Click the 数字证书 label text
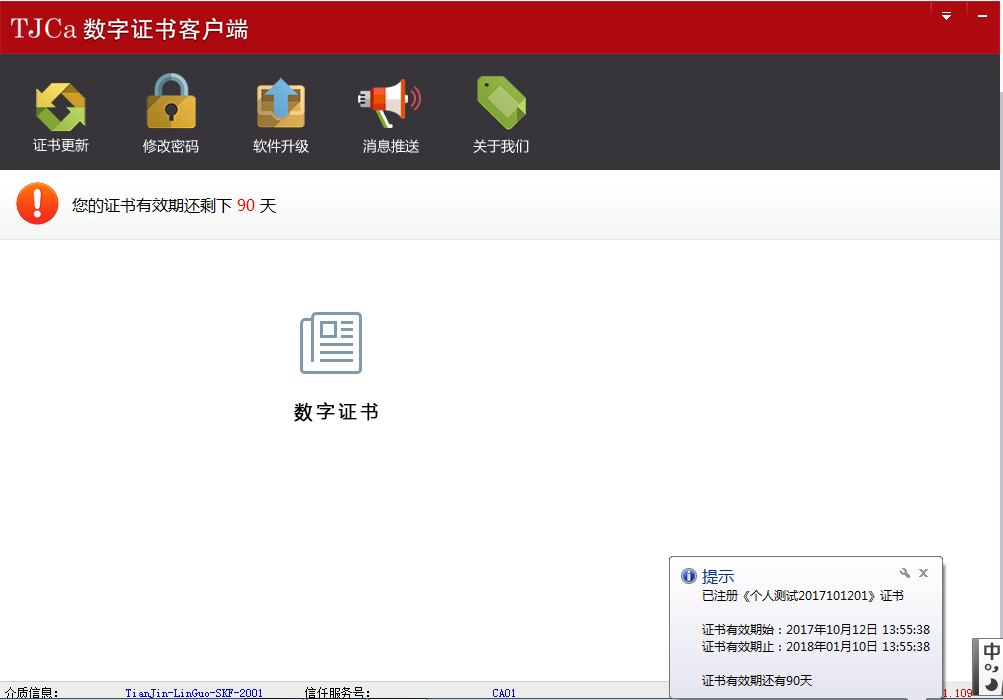Viewport: 1003px width, 700px height. click(x=336, y=412)
